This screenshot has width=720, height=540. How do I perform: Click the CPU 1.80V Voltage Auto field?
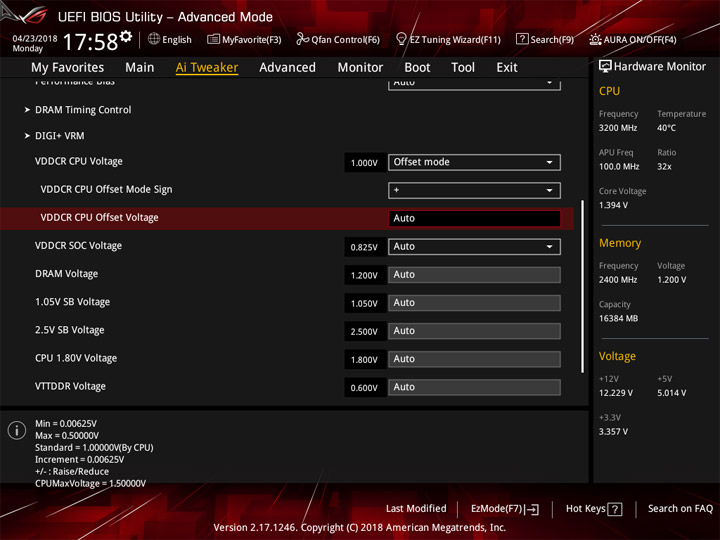474,359
